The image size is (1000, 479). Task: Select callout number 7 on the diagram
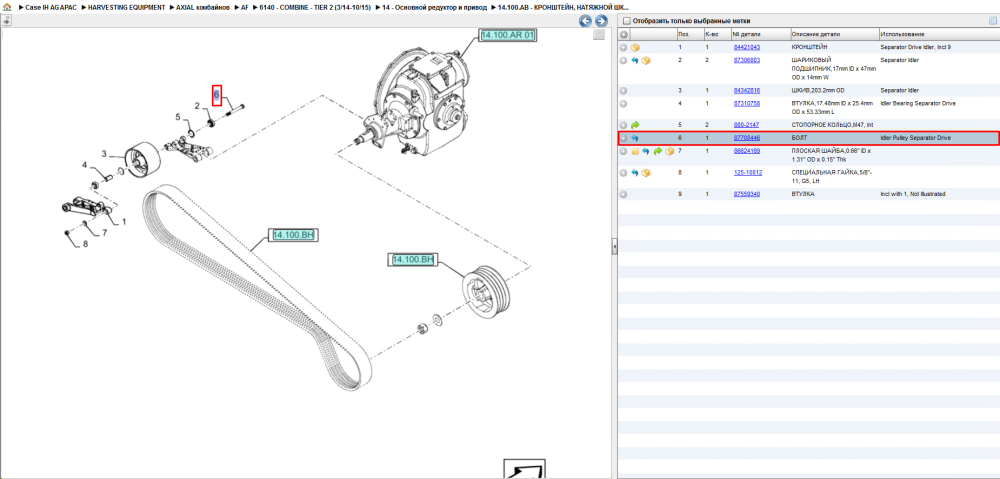(x=105, y=232)
